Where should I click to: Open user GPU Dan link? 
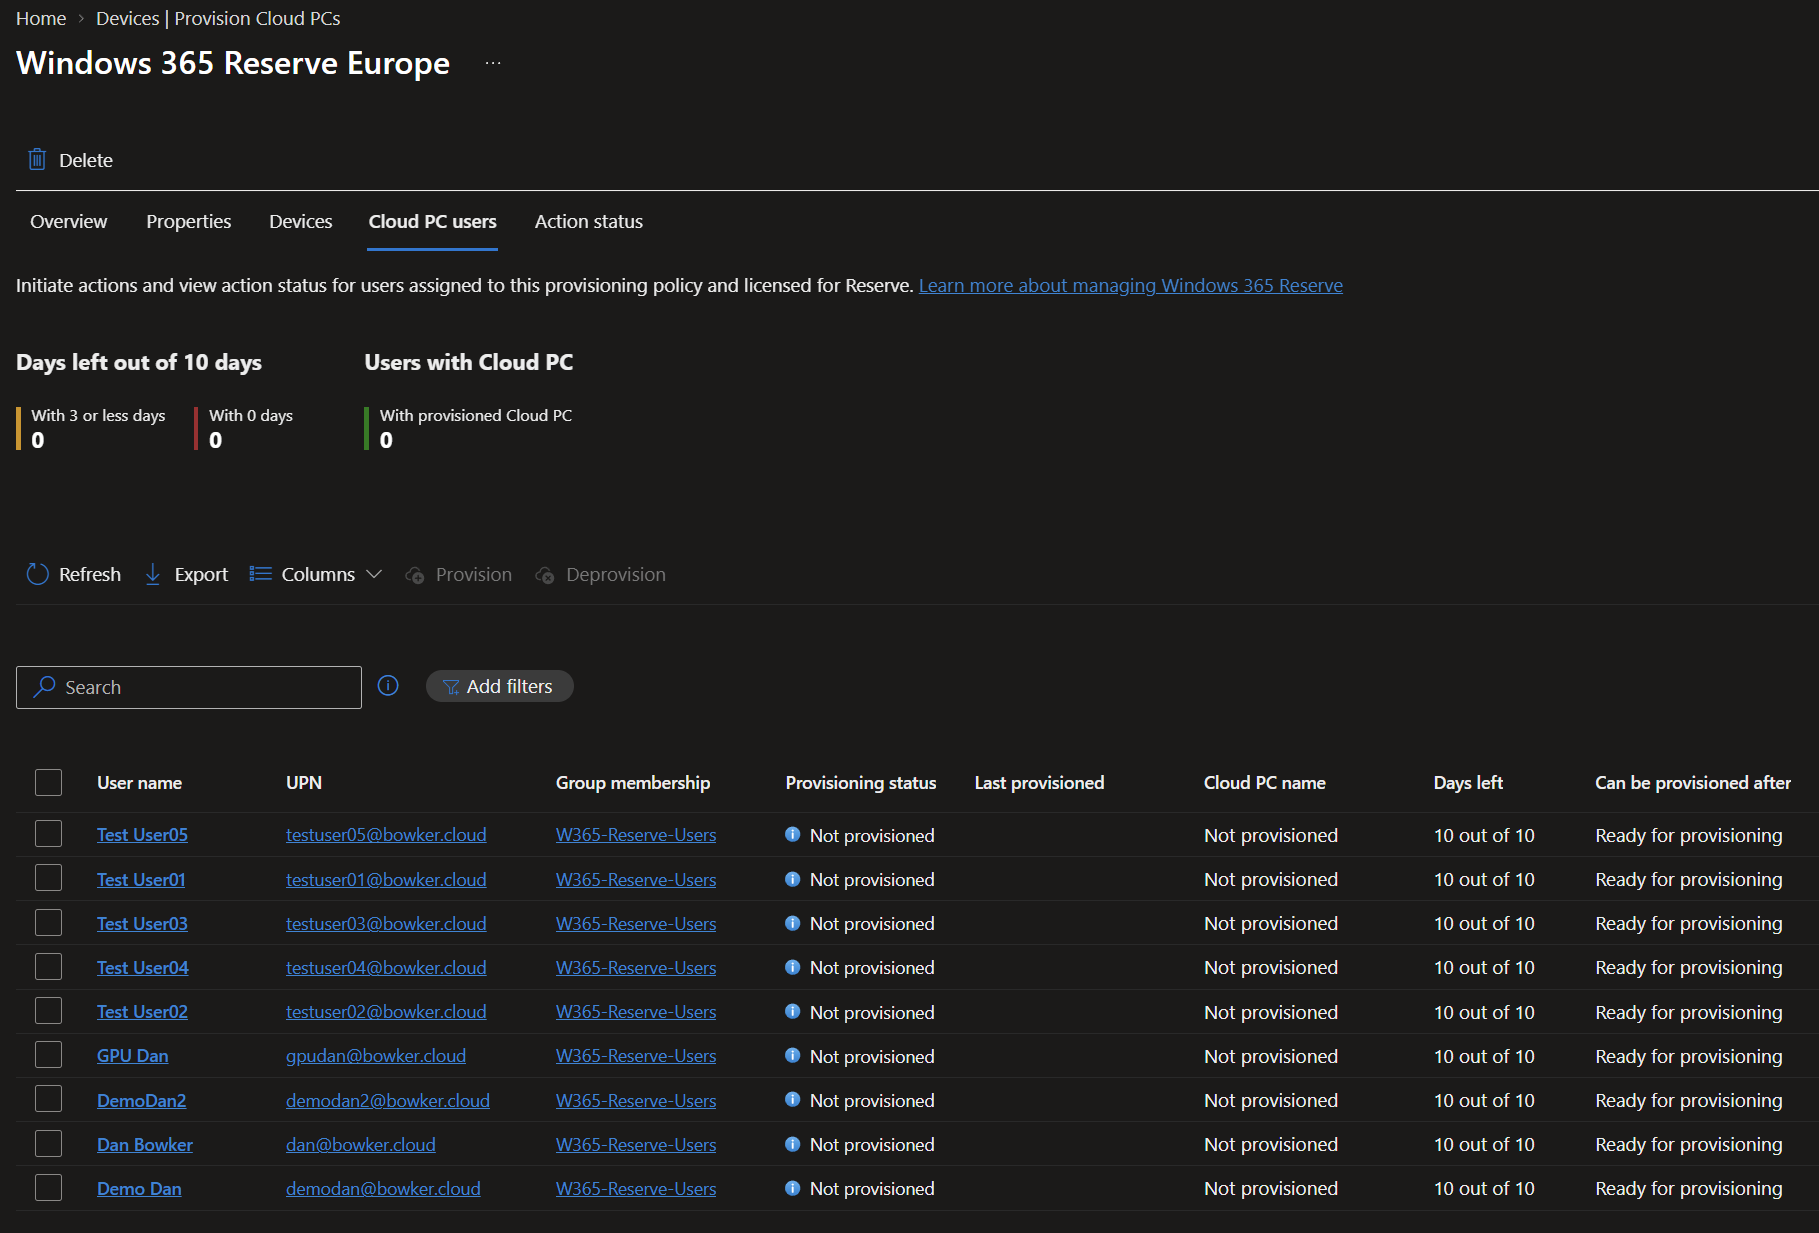[132, 1055]
